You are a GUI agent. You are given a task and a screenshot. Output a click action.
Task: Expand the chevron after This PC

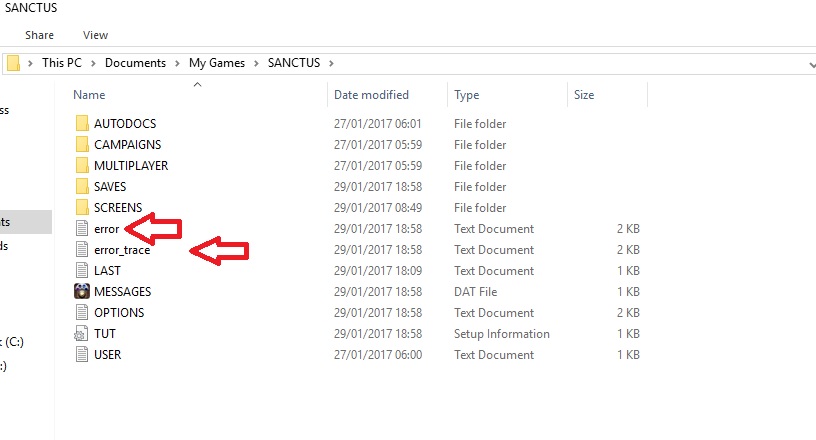point(95,63)
